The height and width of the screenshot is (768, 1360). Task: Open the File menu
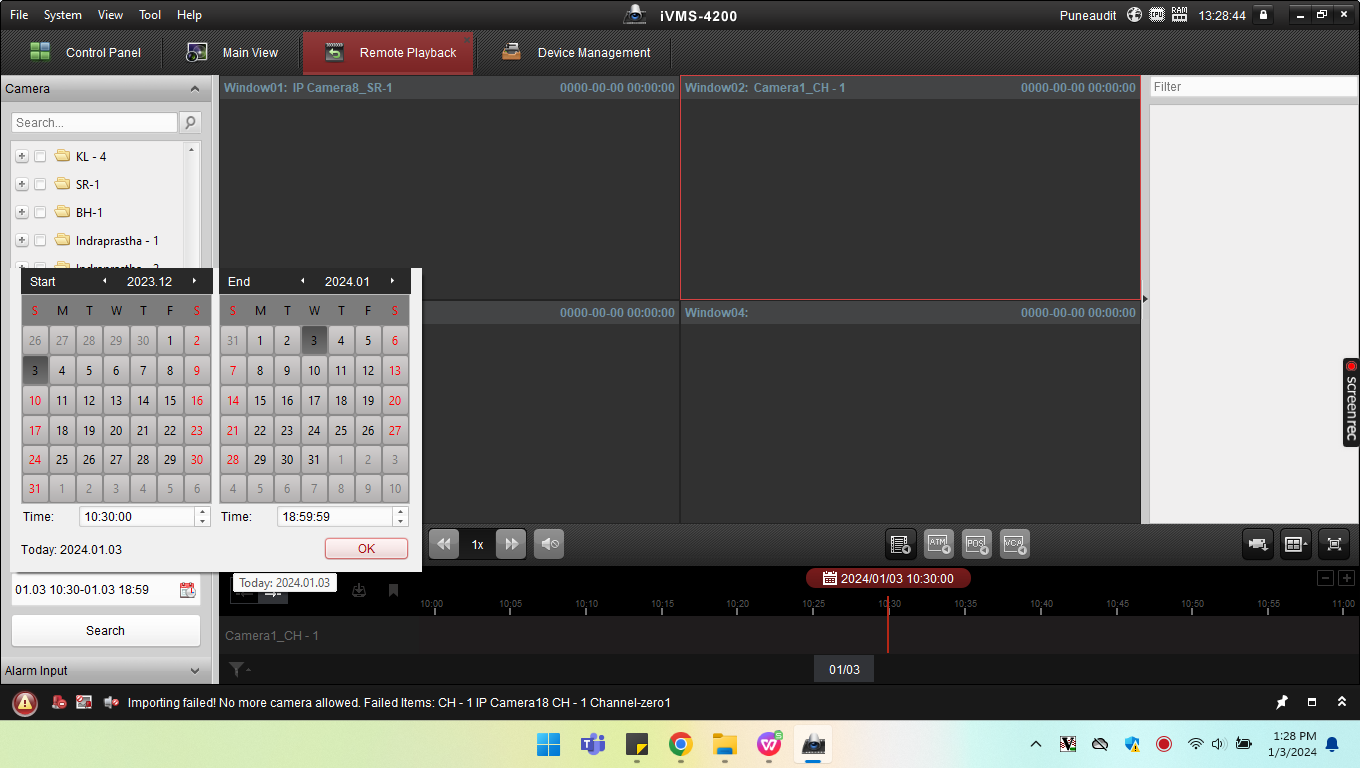click(19, 15)
